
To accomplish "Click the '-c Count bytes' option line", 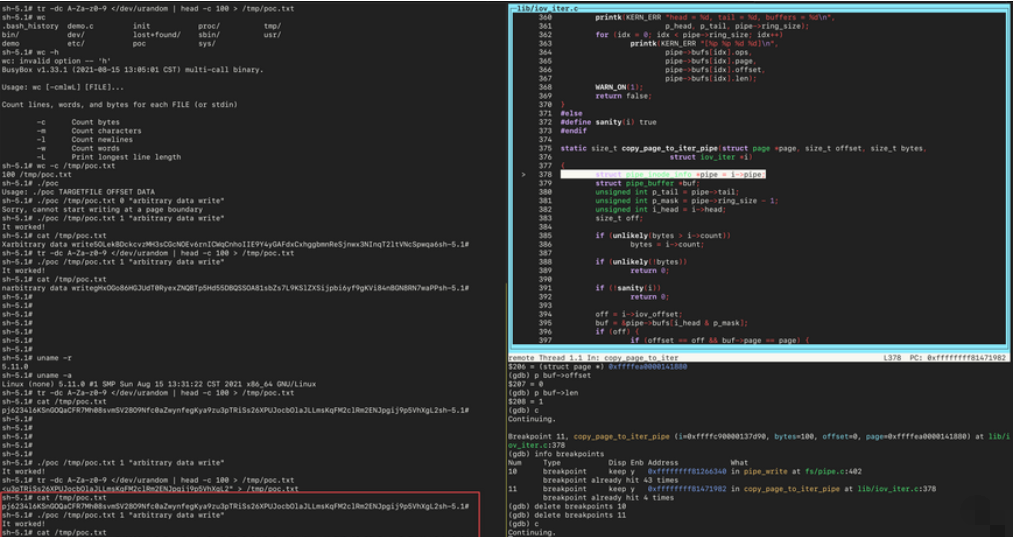I will [x=78, y=122].
